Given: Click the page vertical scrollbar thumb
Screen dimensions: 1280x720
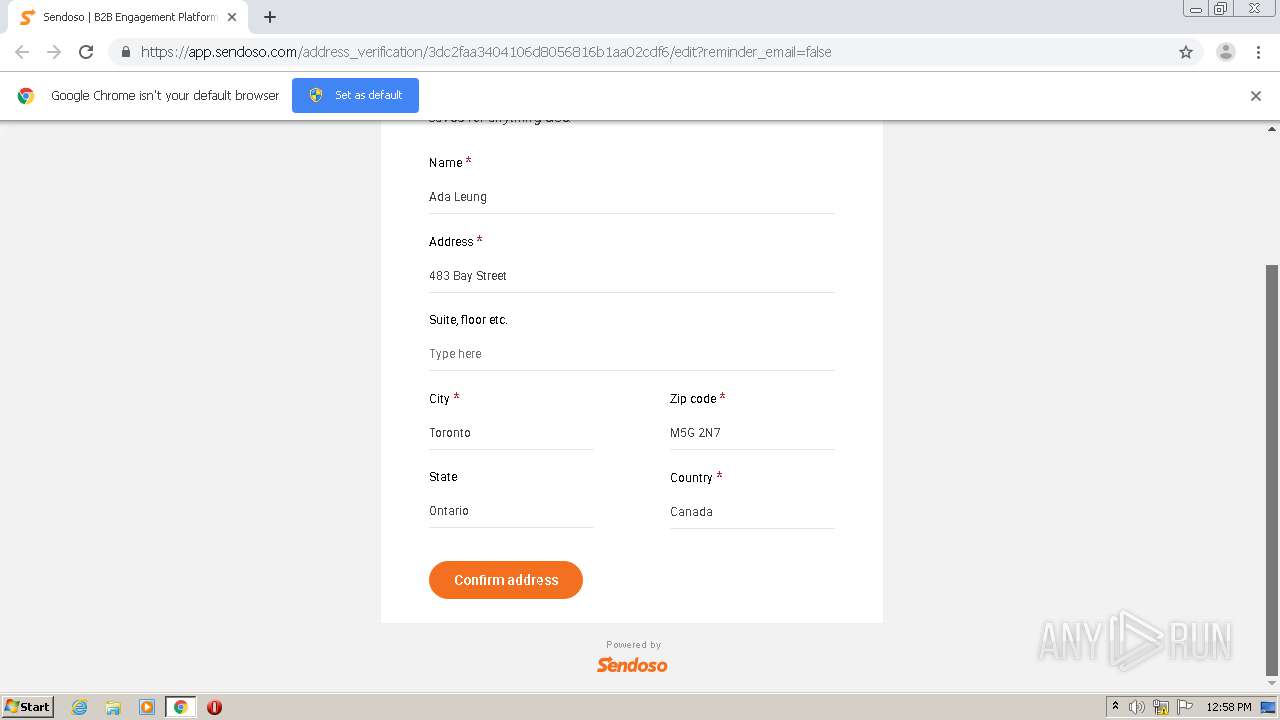Looking at the screenshot, I should point(1272,470).
